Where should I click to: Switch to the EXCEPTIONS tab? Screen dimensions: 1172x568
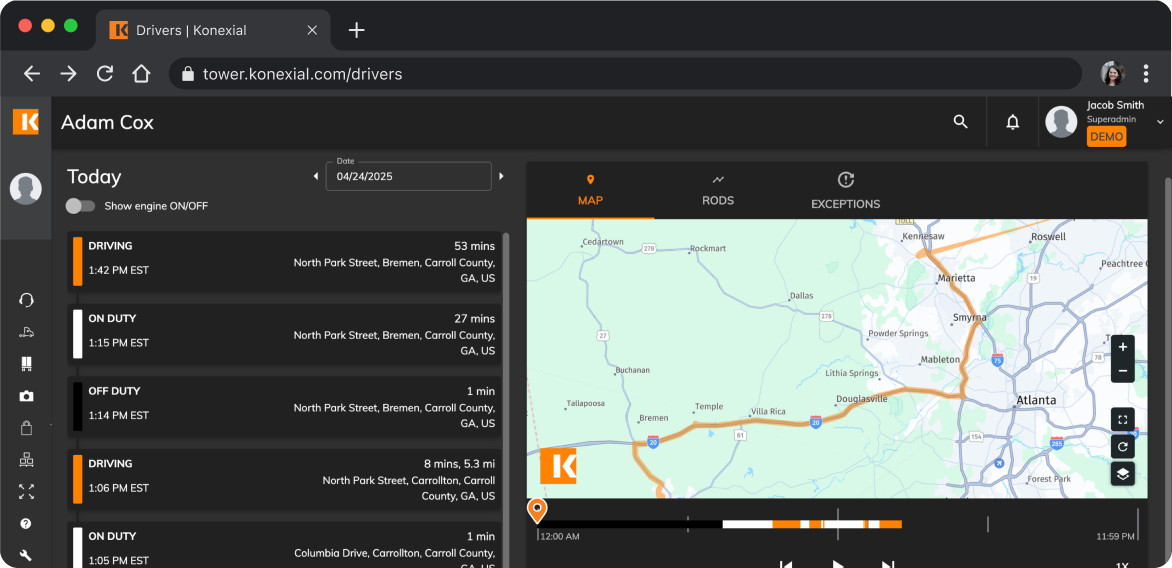pos(845,191)
